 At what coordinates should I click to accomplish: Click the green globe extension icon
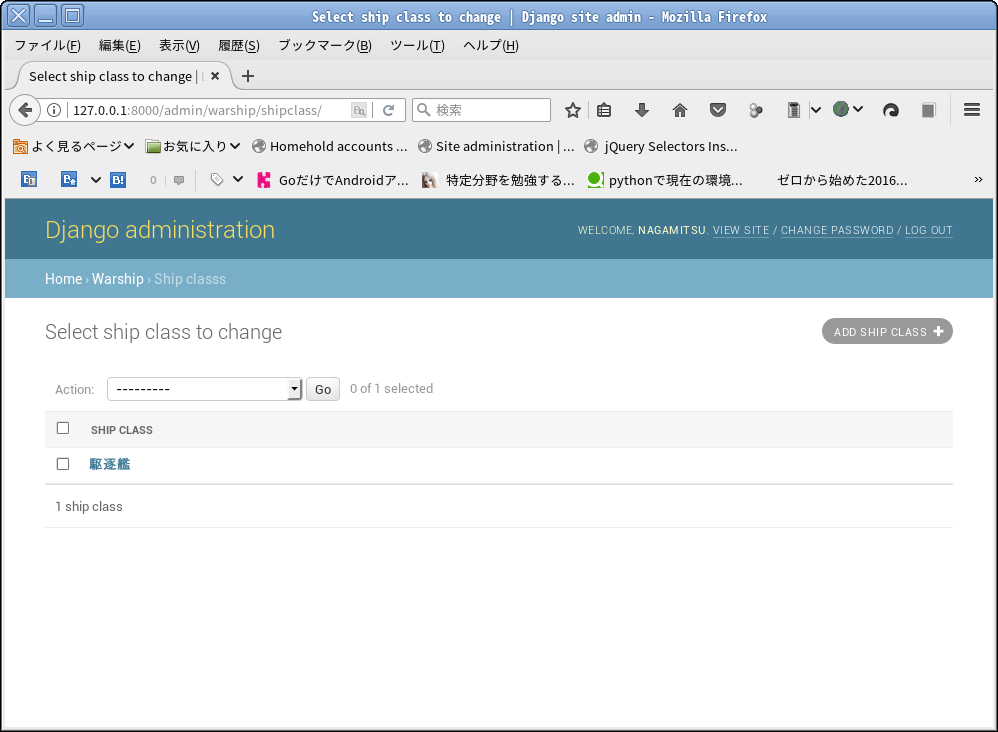click(841, 109)
